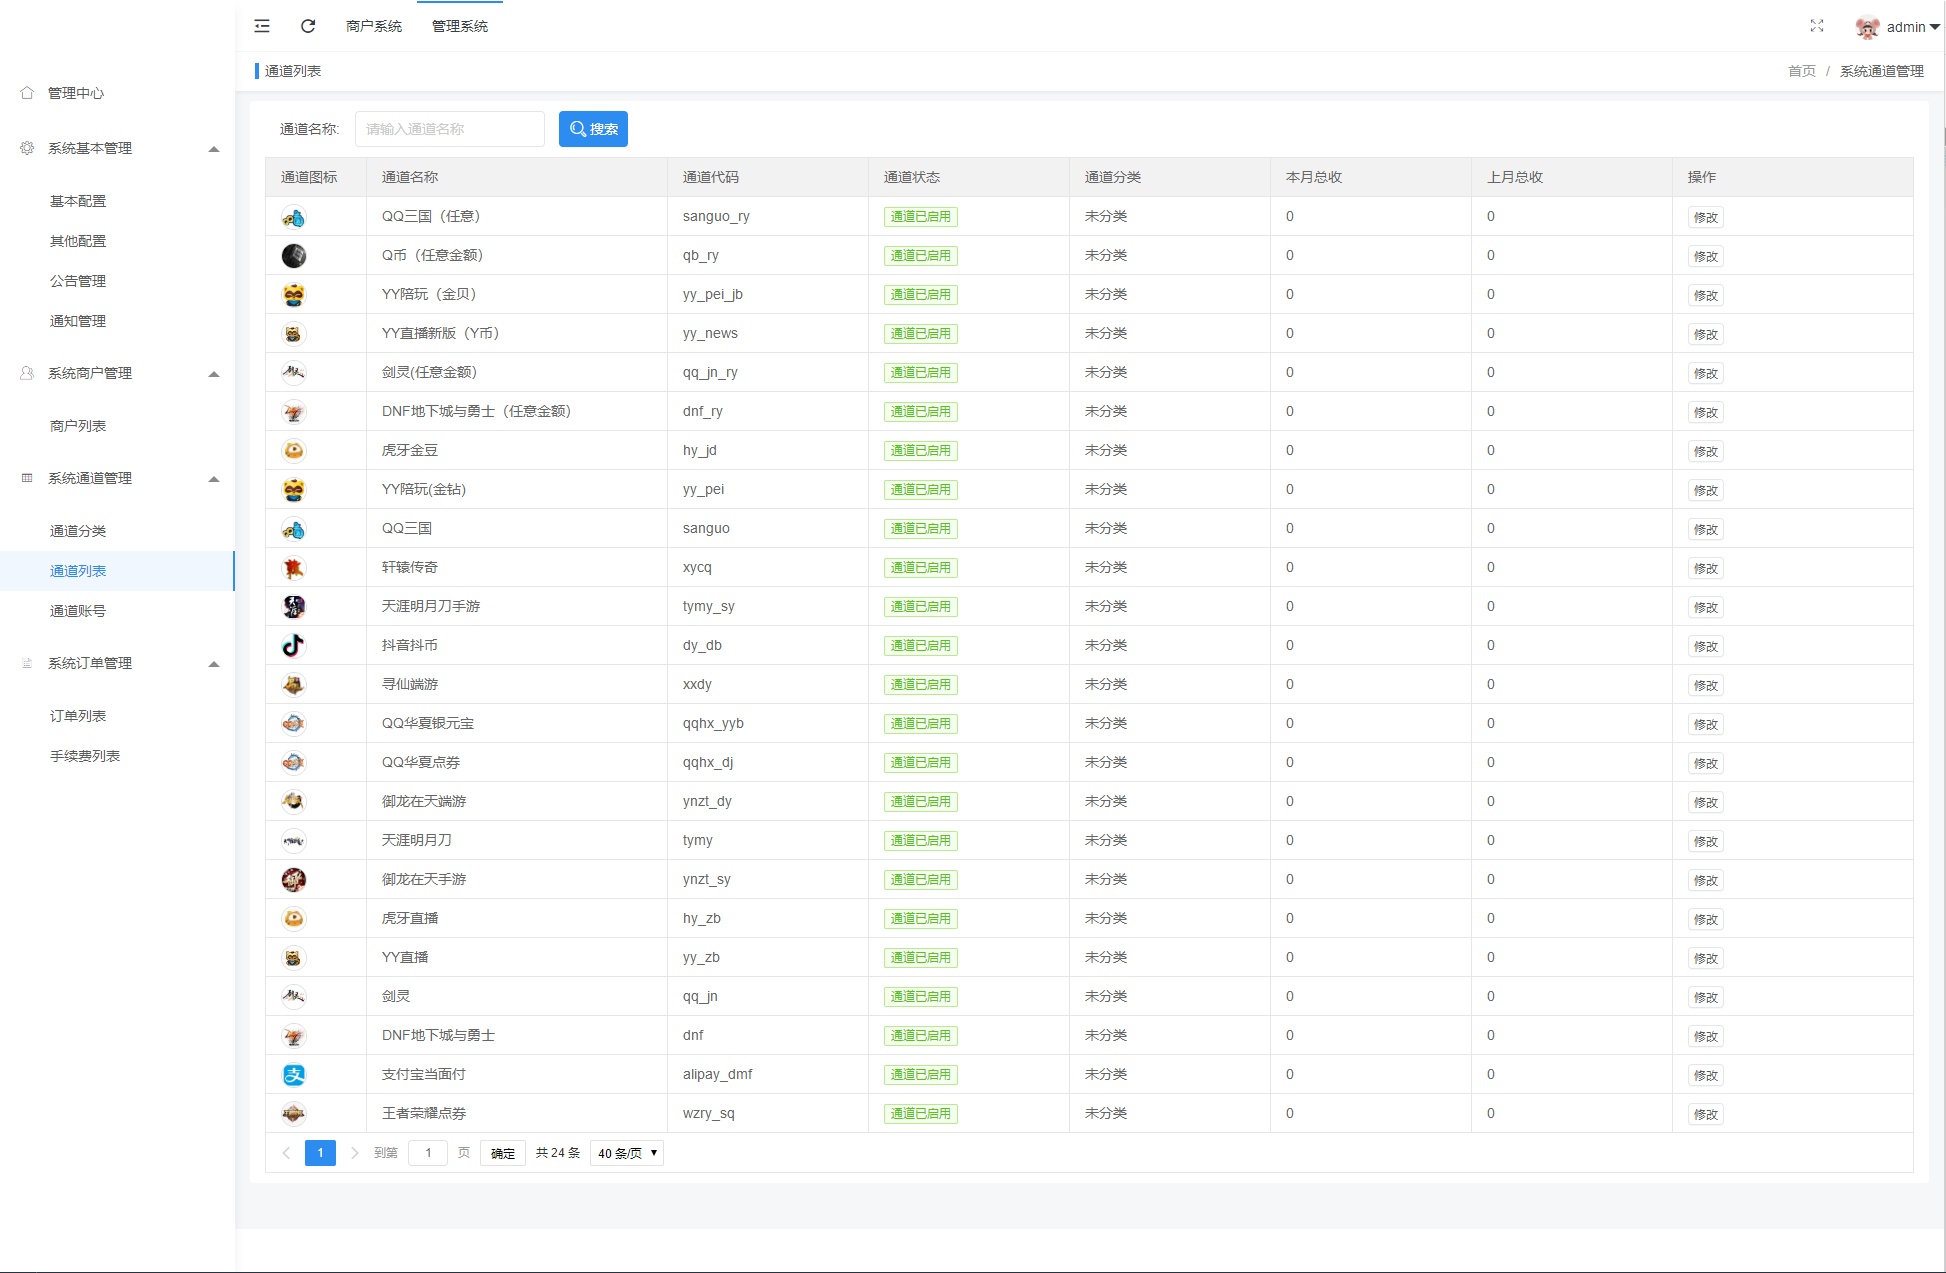The width and height of the screenshot is (1946, 1273).
Task: Open 通道账号 in the sidebar
Action: coord(78,611)
